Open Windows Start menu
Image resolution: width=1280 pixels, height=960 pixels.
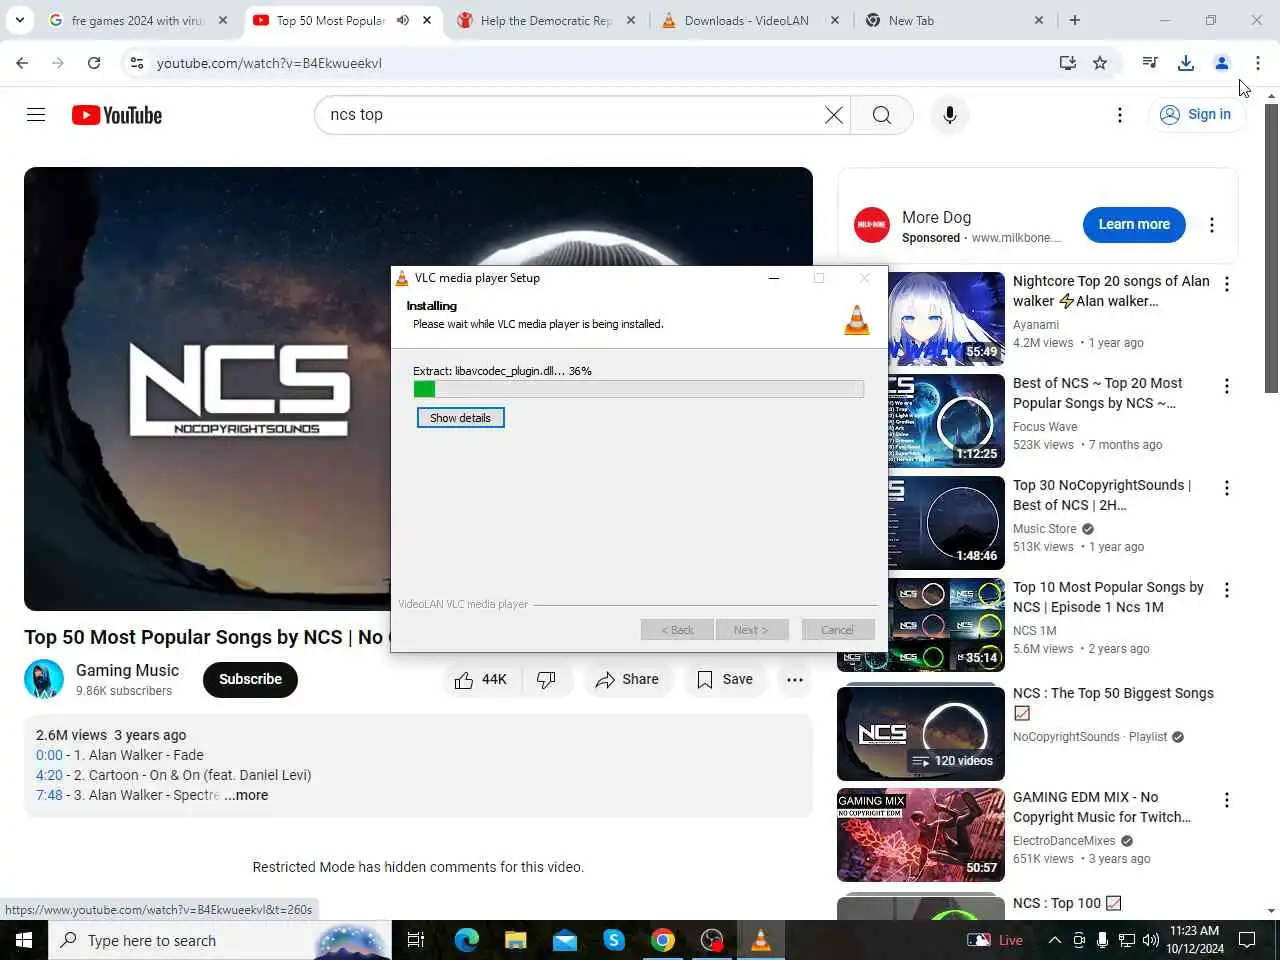tap(24, 940)
